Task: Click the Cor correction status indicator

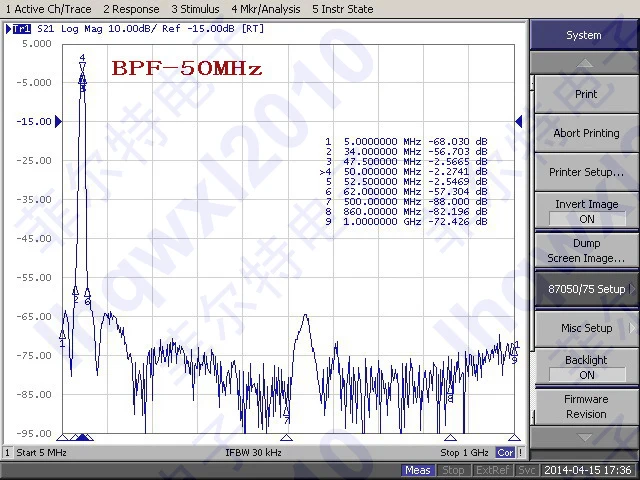Action: [505, 453]
